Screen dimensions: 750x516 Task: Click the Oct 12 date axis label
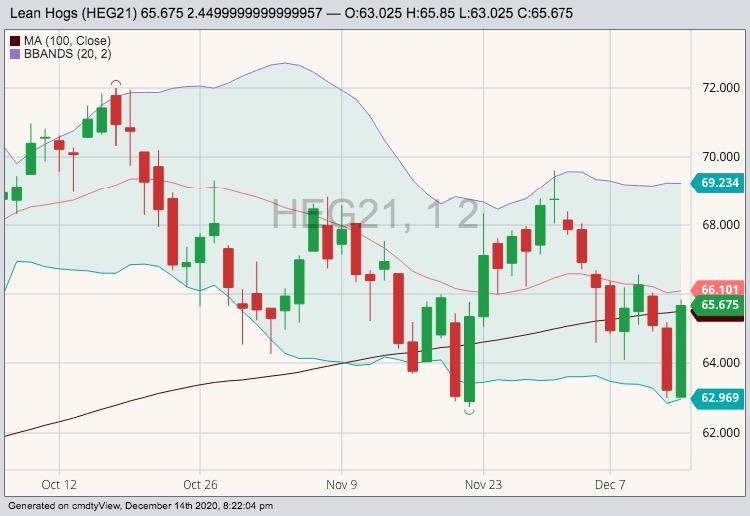tap(59, 484)
